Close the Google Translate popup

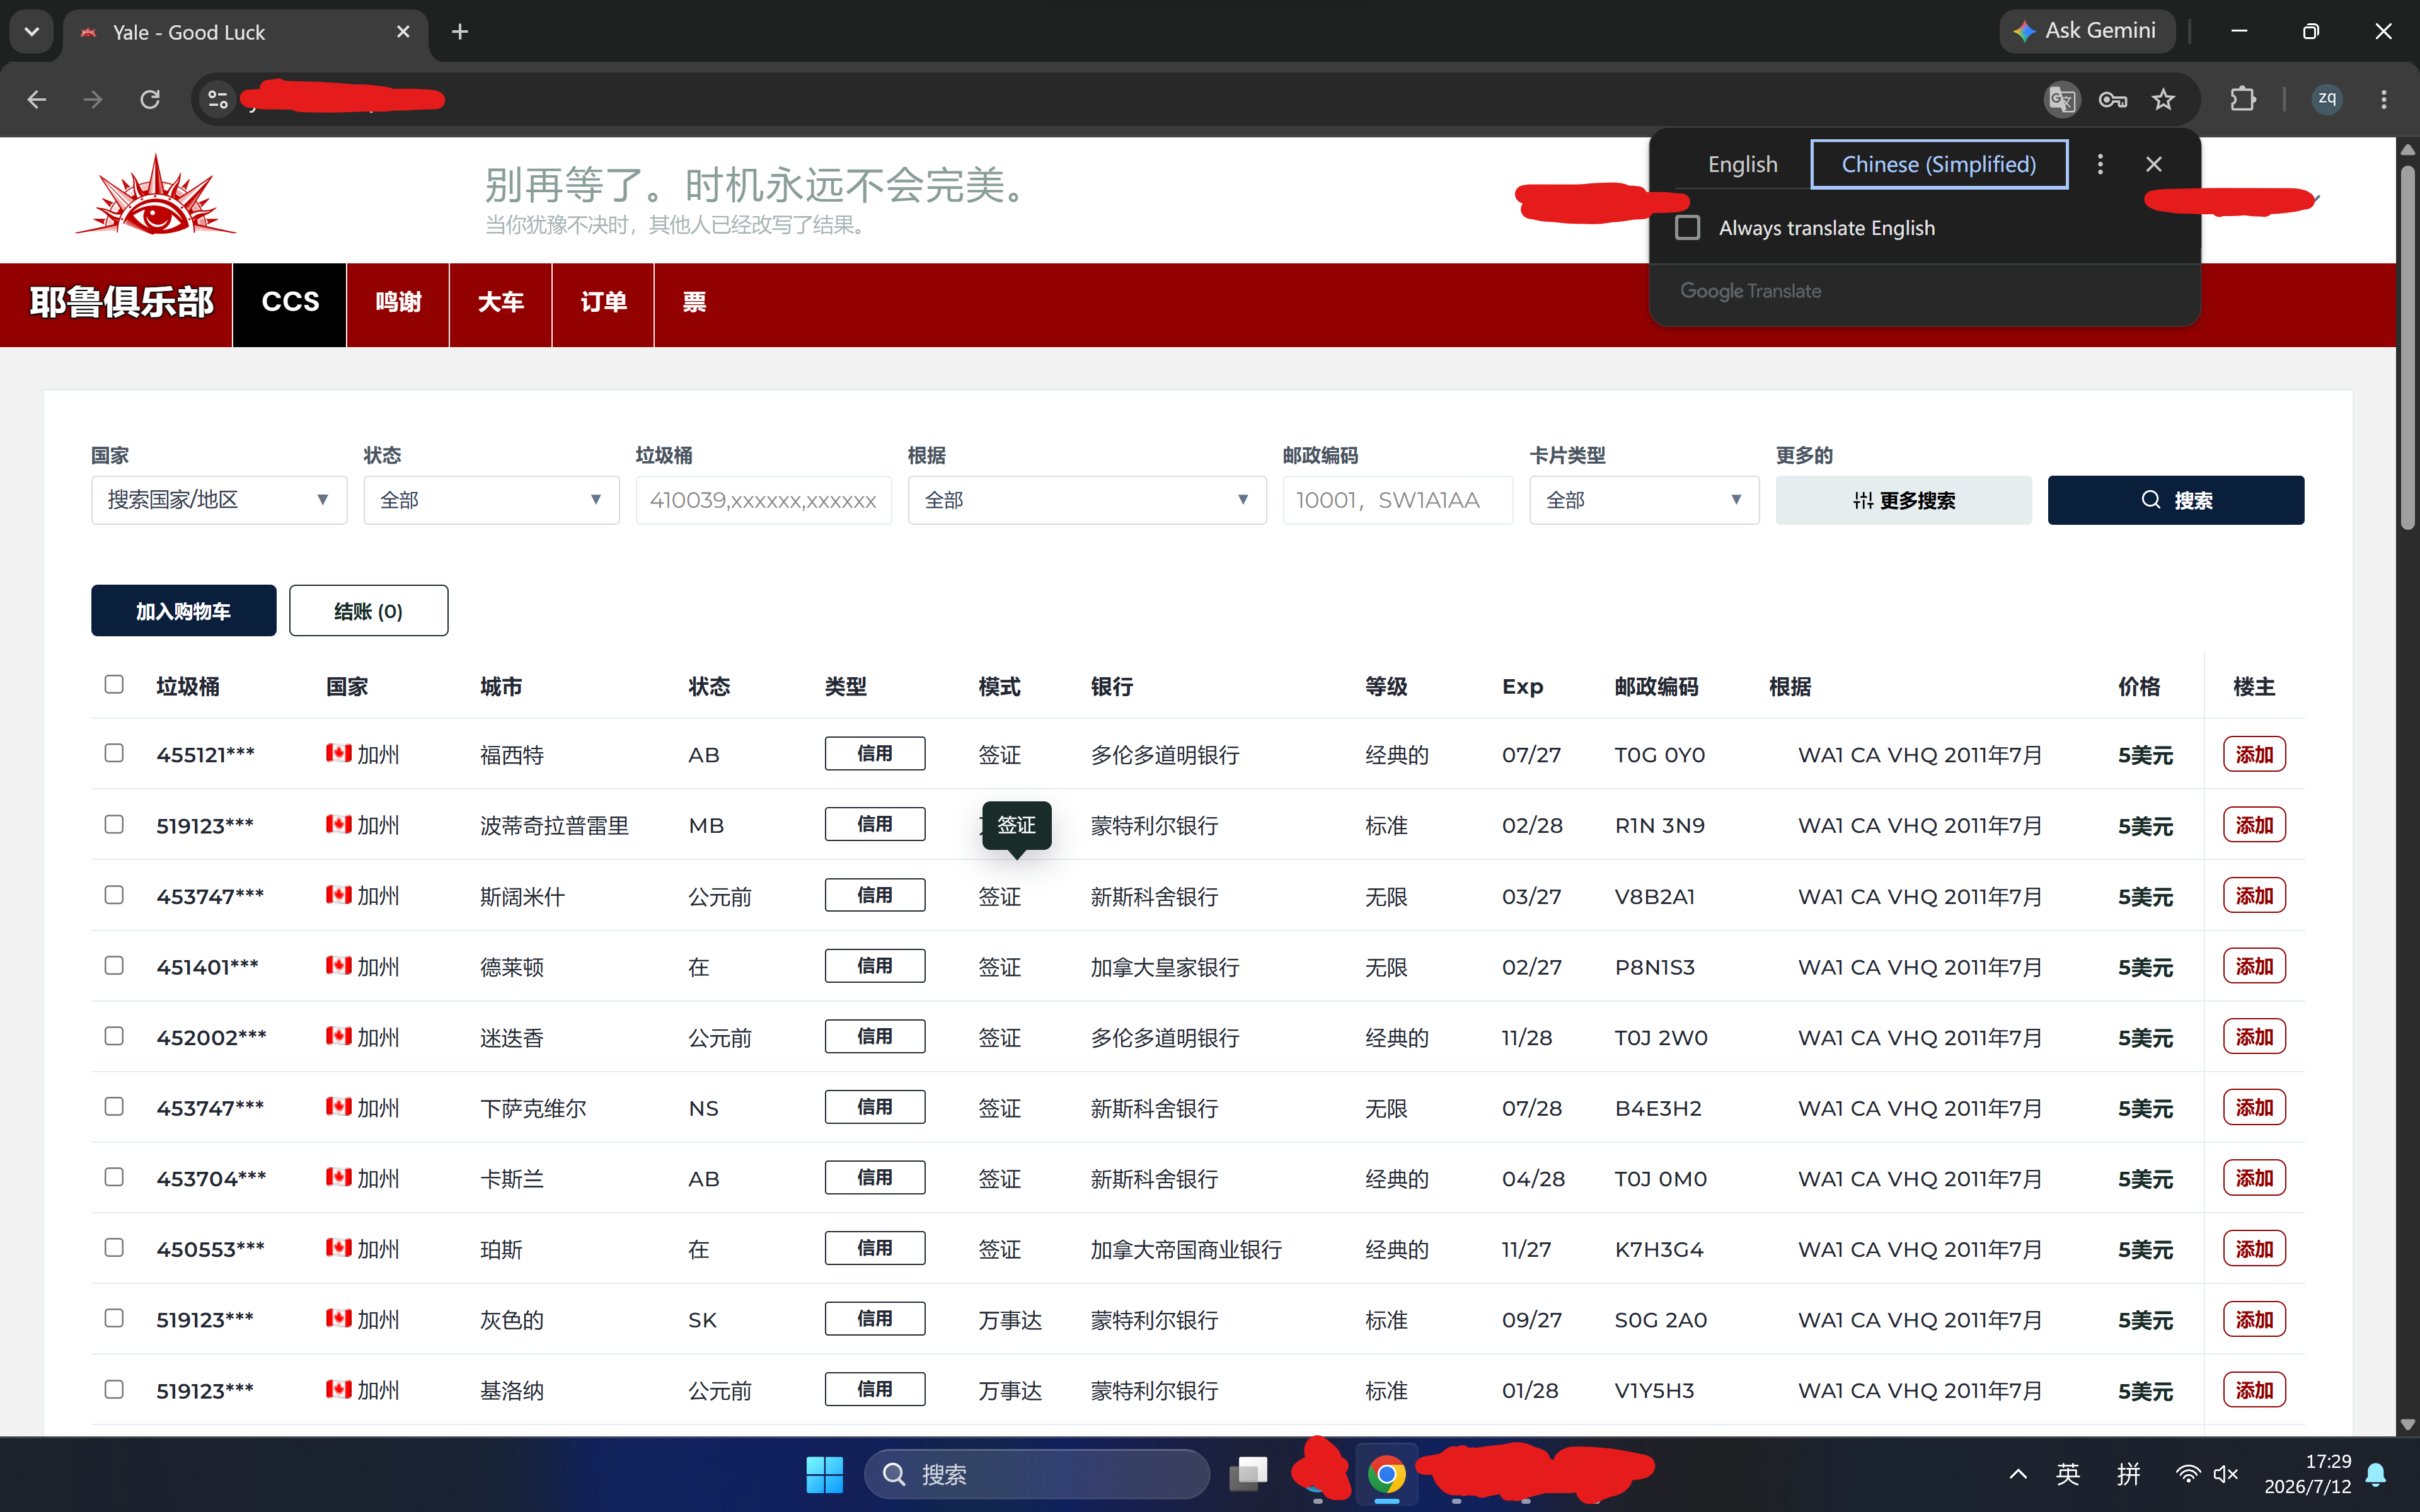[x=2154, y=164]
